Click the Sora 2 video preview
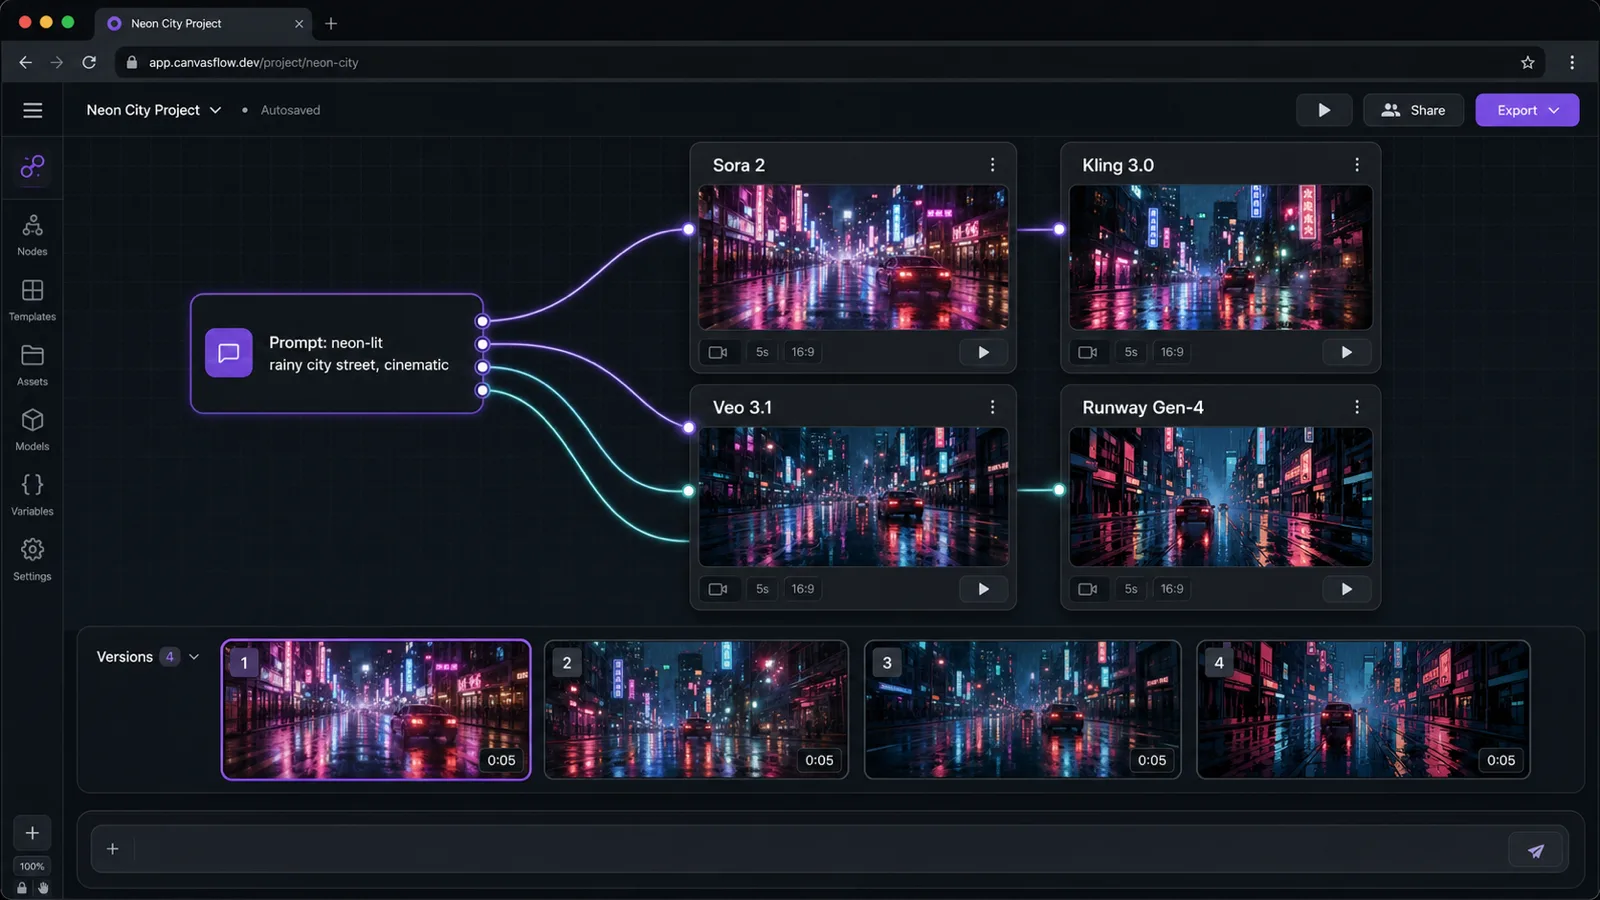Viewport: 1600px width, 900px height. click(x=853, y=257)
